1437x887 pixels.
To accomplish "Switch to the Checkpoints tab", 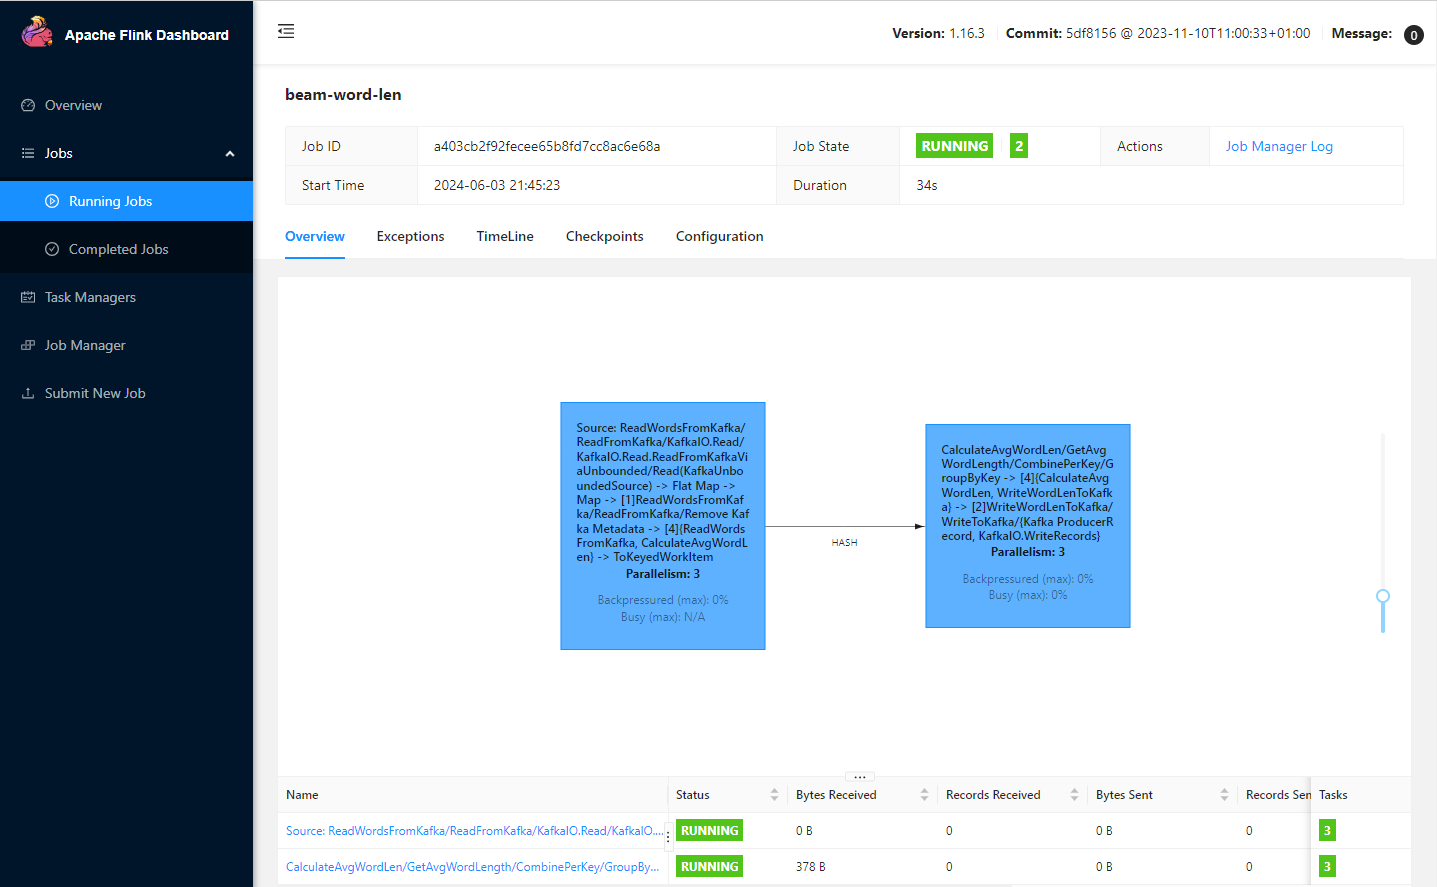I will (604, 236).
